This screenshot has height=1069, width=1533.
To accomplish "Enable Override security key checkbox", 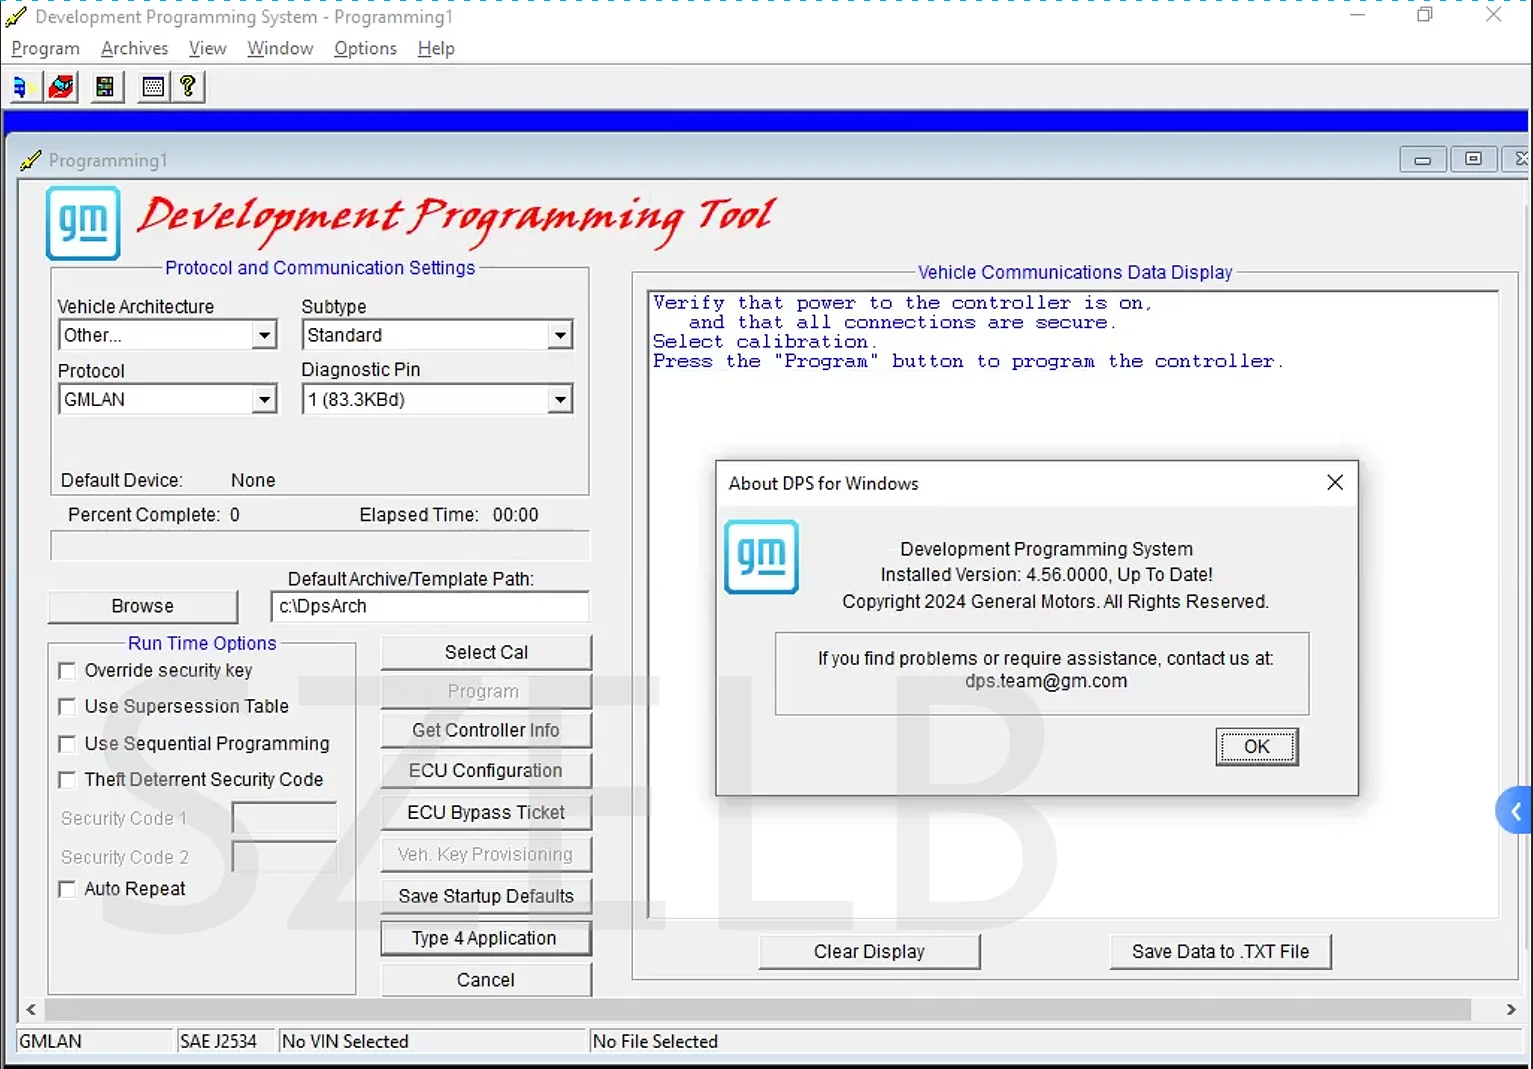I will 67,671.
